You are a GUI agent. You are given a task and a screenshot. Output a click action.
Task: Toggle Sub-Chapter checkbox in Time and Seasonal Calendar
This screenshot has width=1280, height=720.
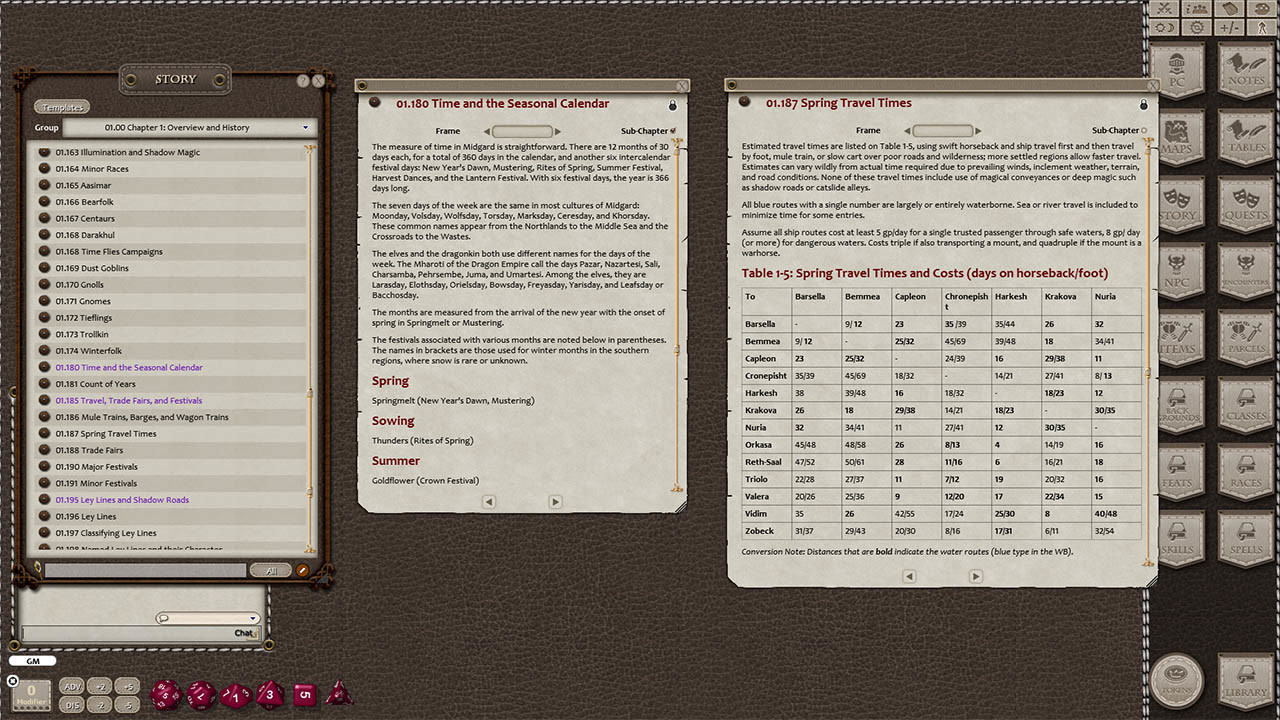(x=673, y=131)
